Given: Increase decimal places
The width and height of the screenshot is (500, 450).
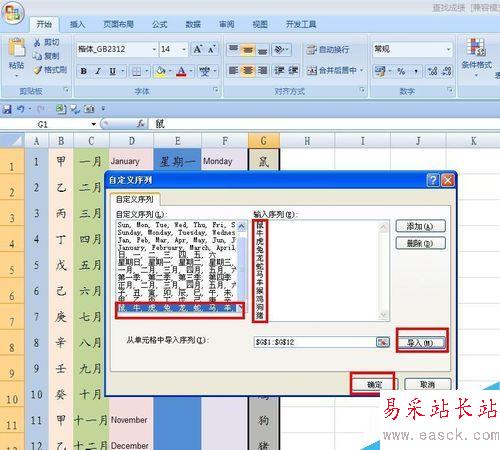Looking at the screenshot, I should (432, 71).
